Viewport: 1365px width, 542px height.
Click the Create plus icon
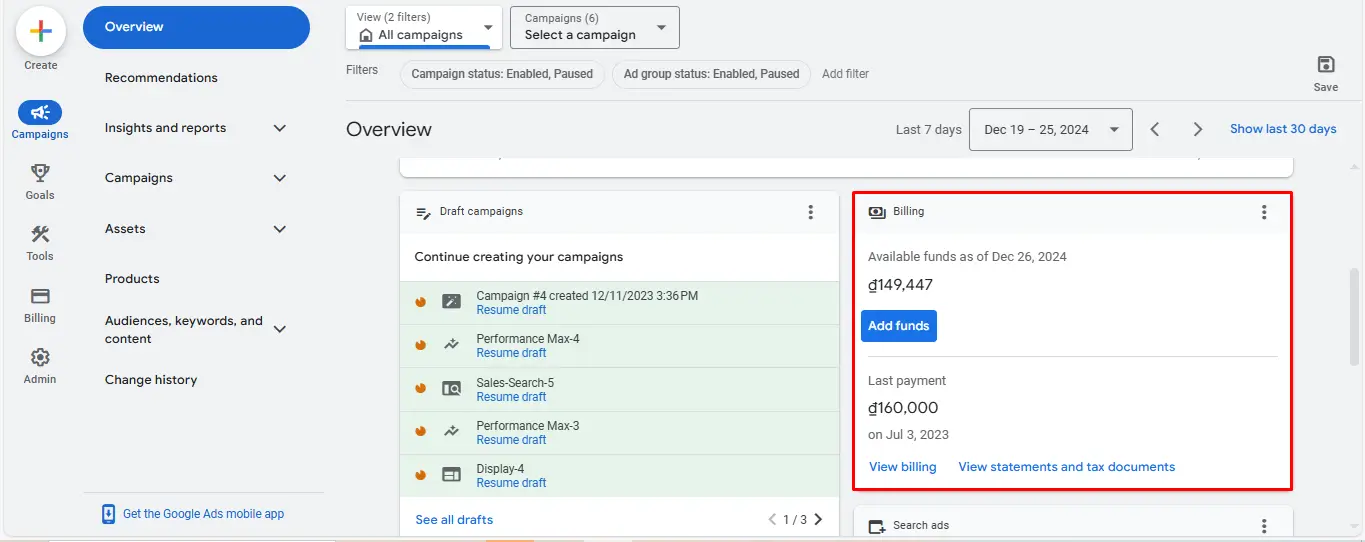(x=40, y=31)
